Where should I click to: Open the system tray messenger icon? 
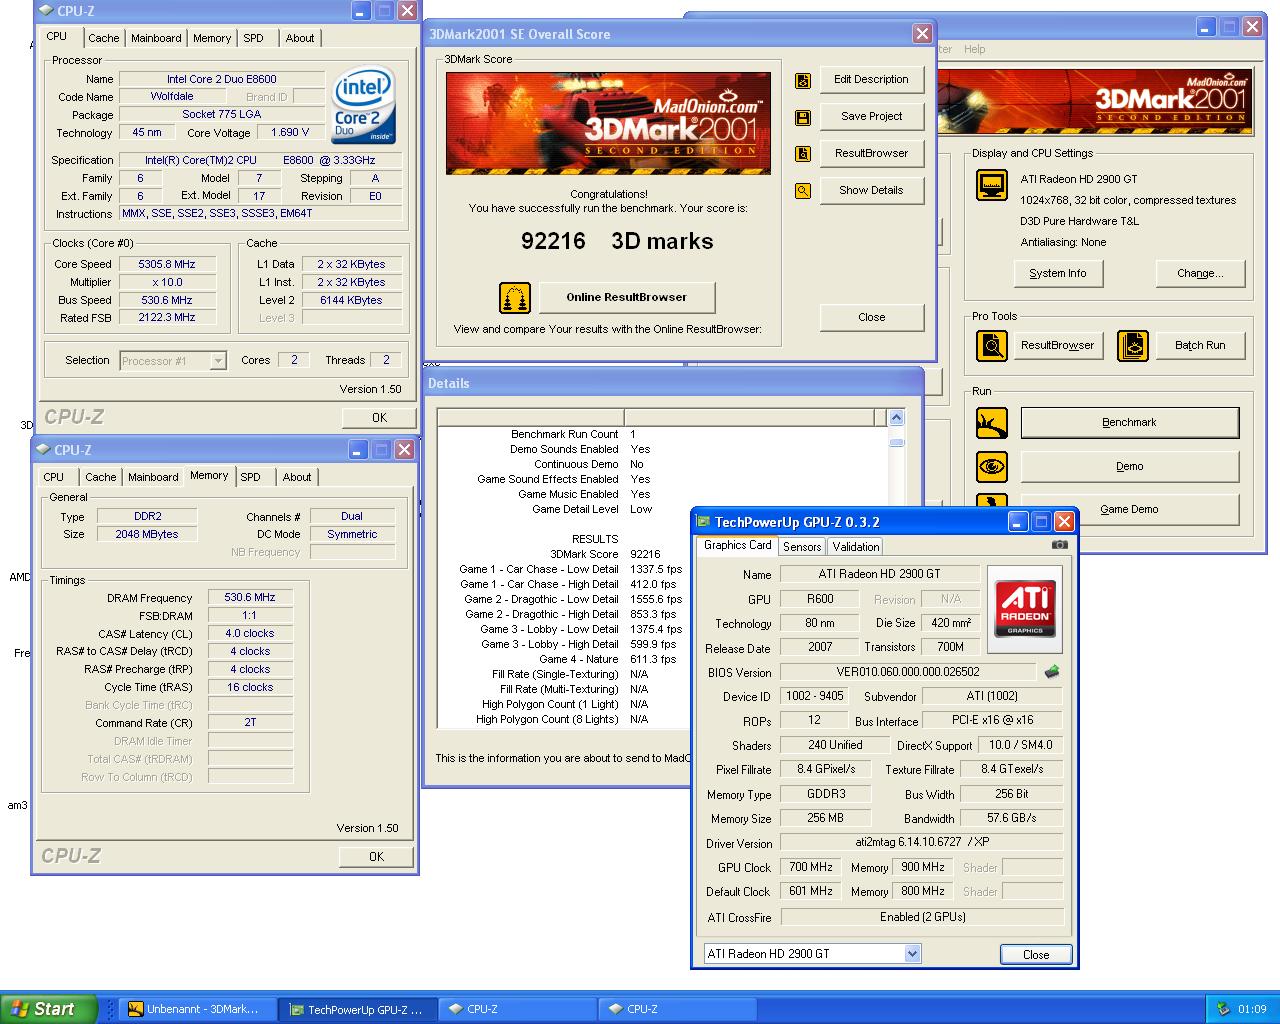(1223, 1009)
